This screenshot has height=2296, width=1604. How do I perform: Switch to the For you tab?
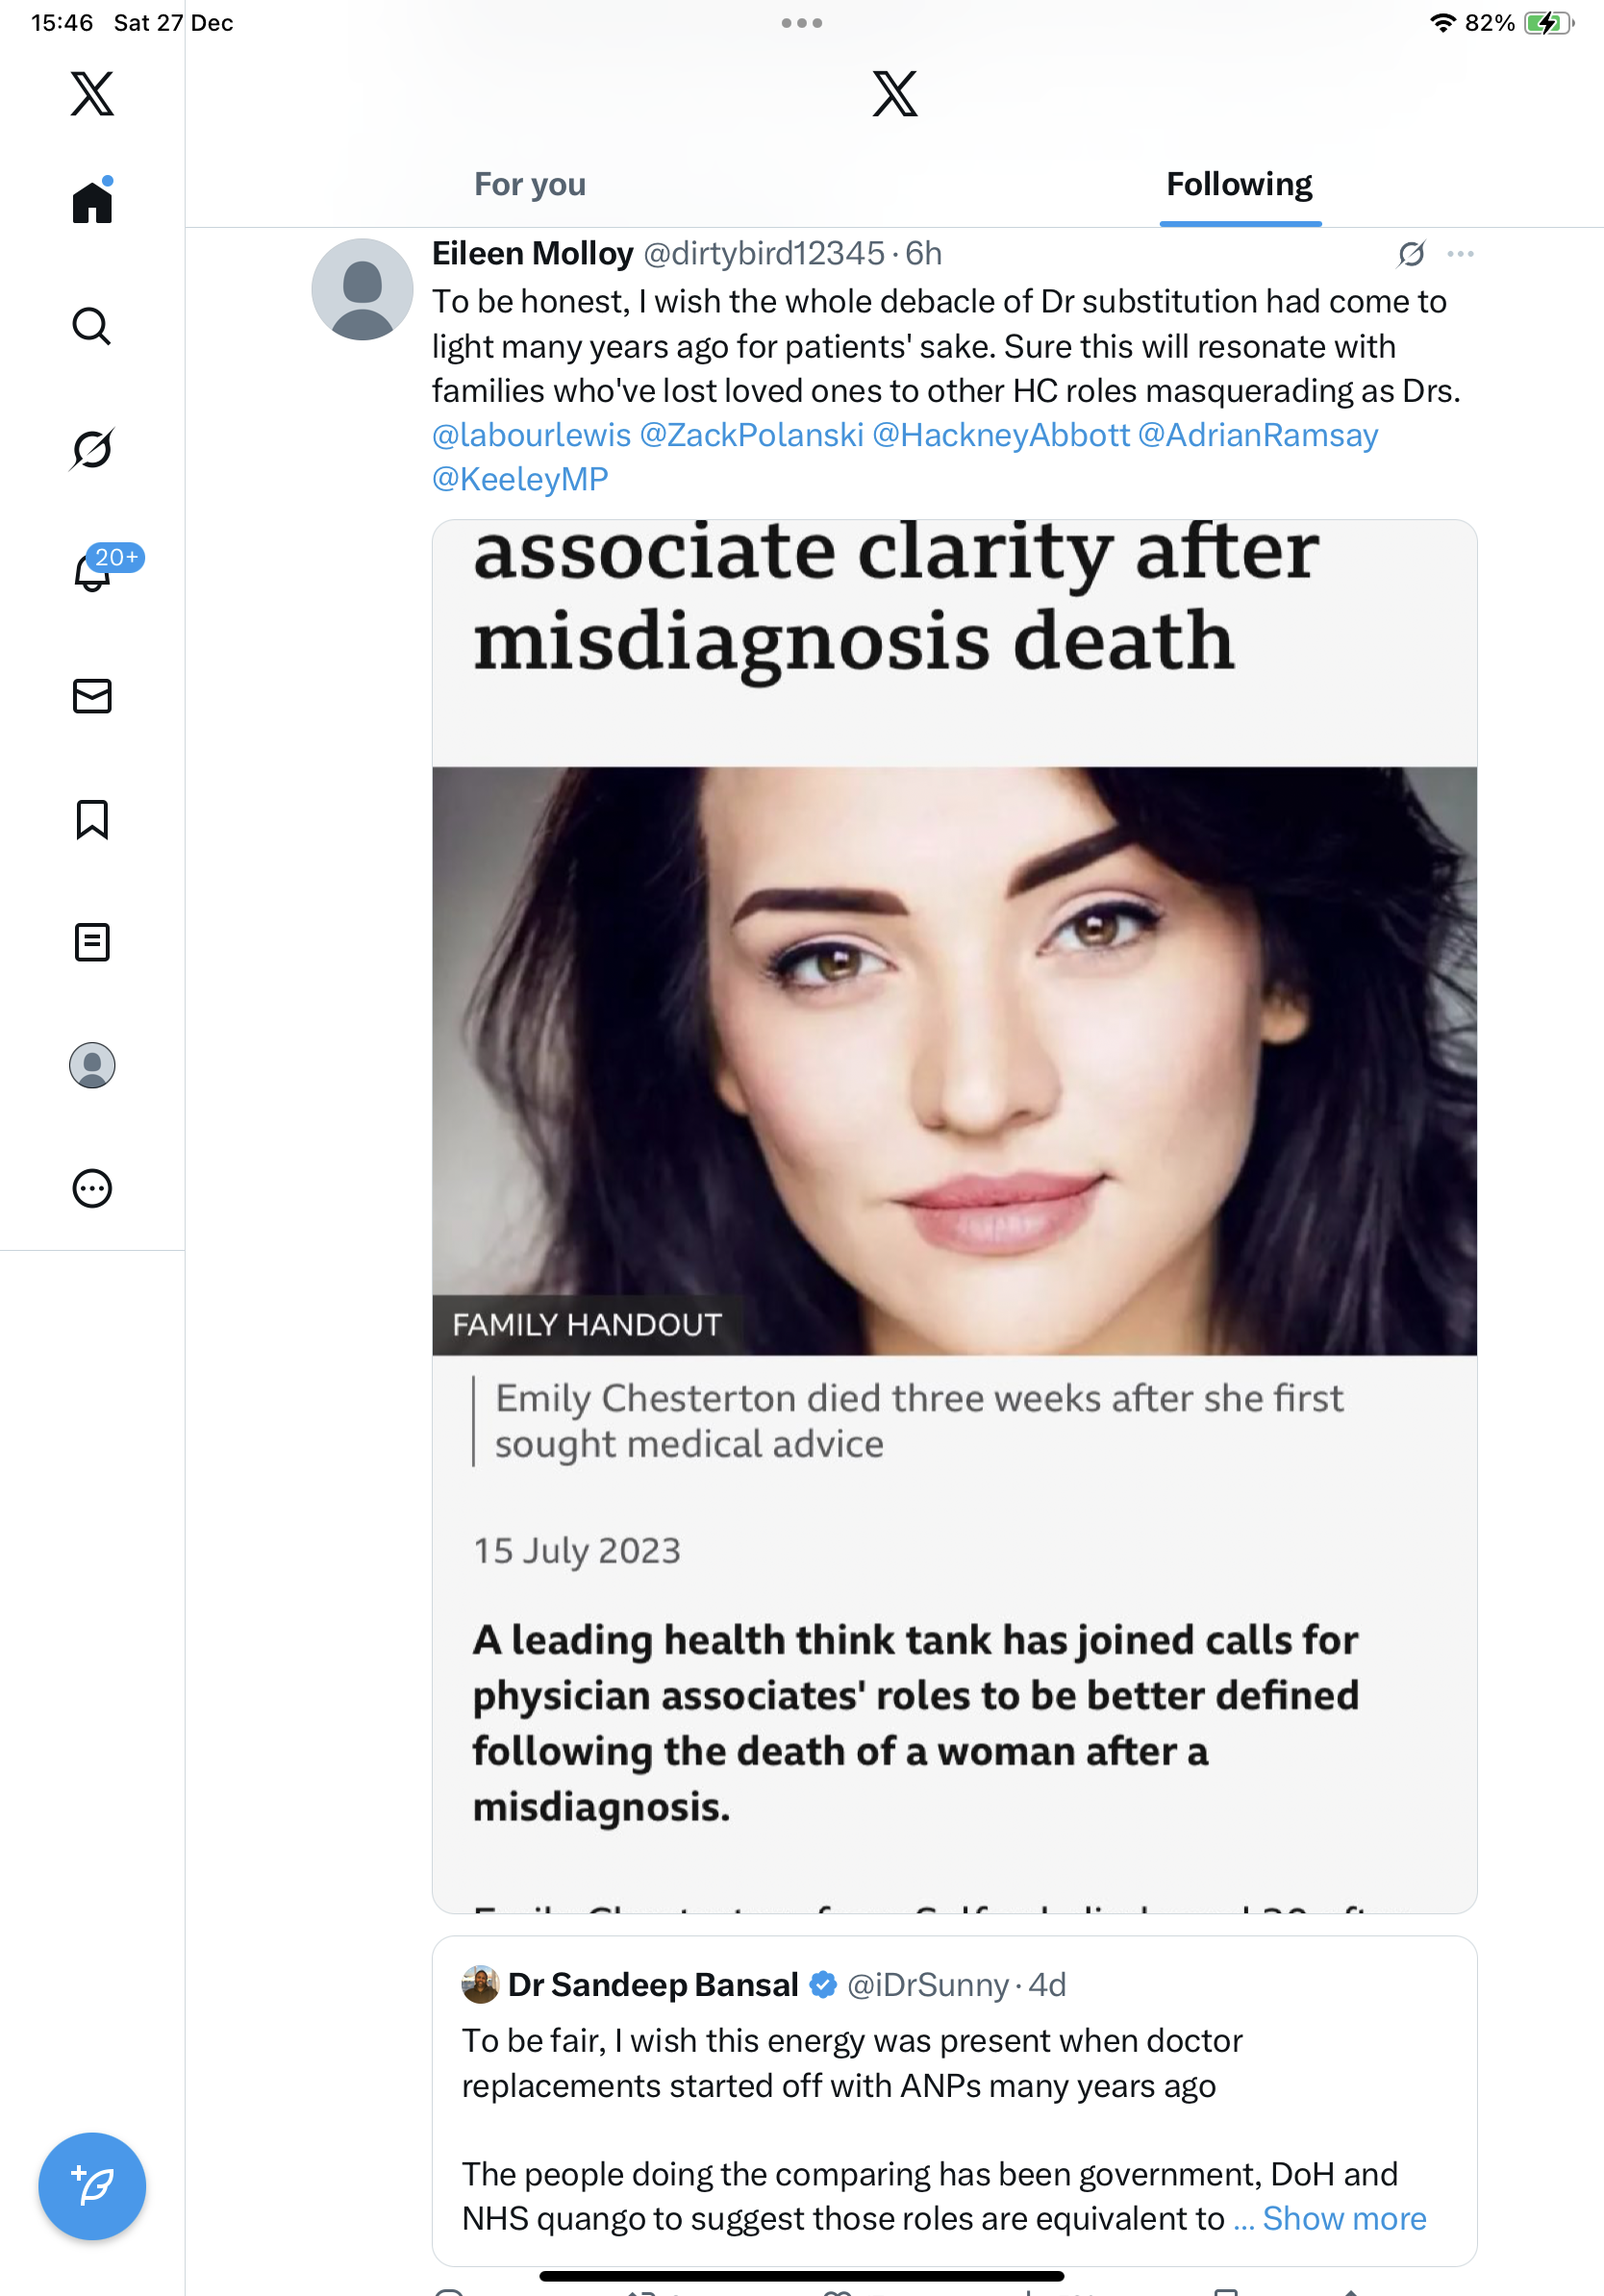tap(529, 185)
